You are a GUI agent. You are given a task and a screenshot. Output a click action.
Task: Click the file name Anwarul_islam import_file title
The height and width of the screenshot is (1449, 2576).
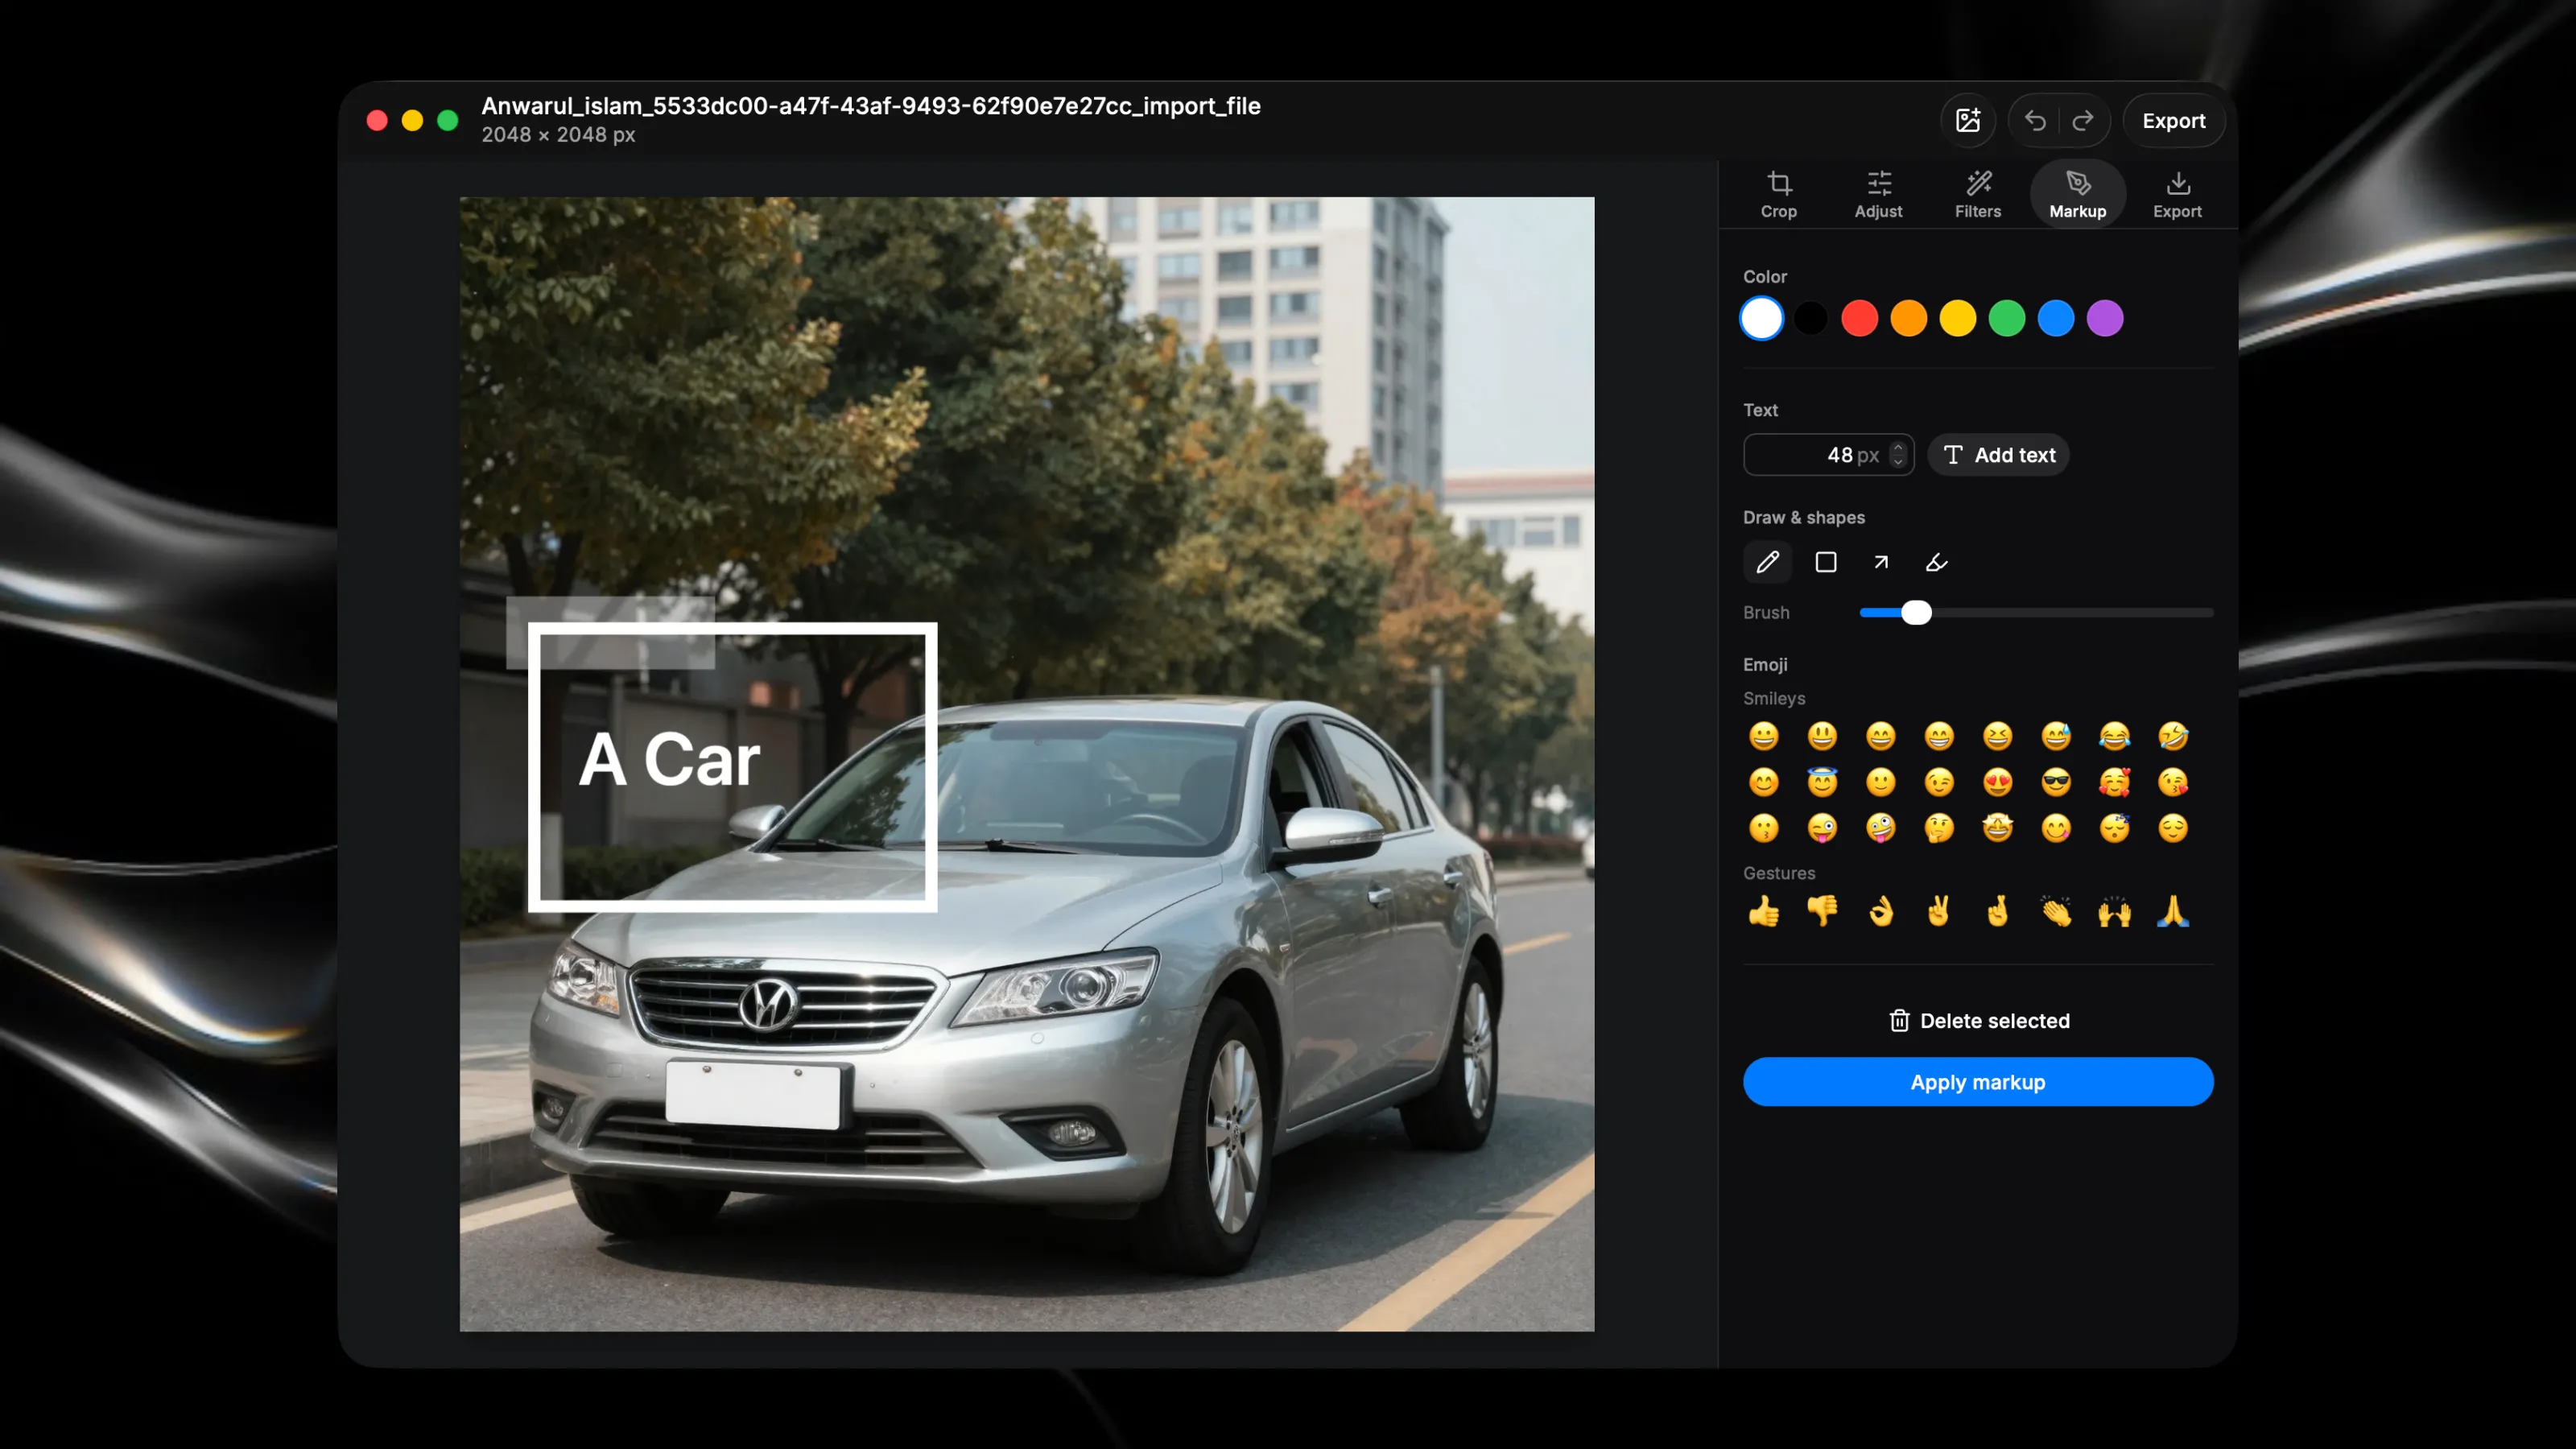870,106
